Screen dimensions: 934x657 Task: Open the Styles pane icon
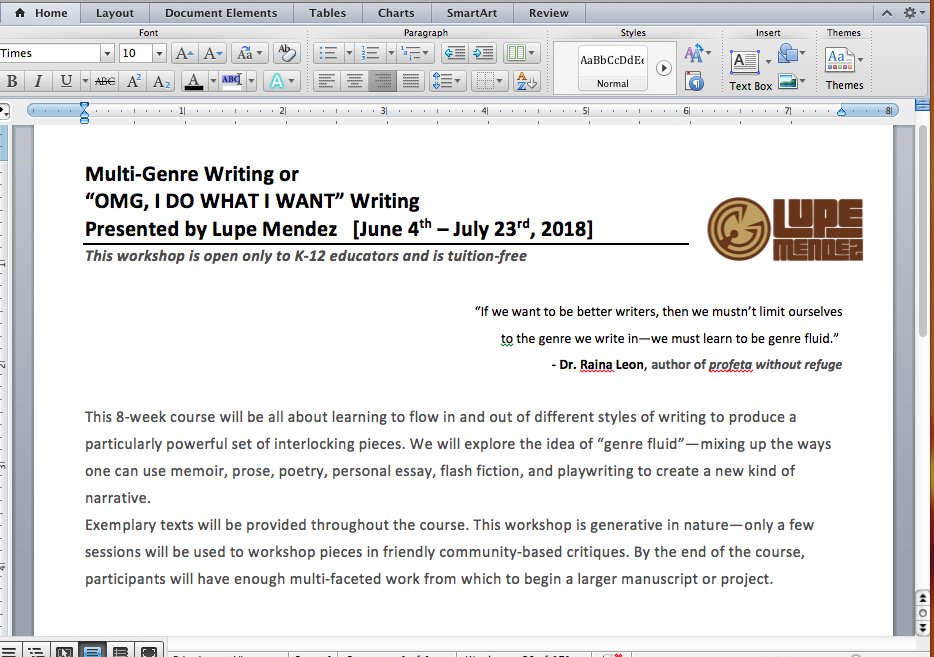coord(695,81)
